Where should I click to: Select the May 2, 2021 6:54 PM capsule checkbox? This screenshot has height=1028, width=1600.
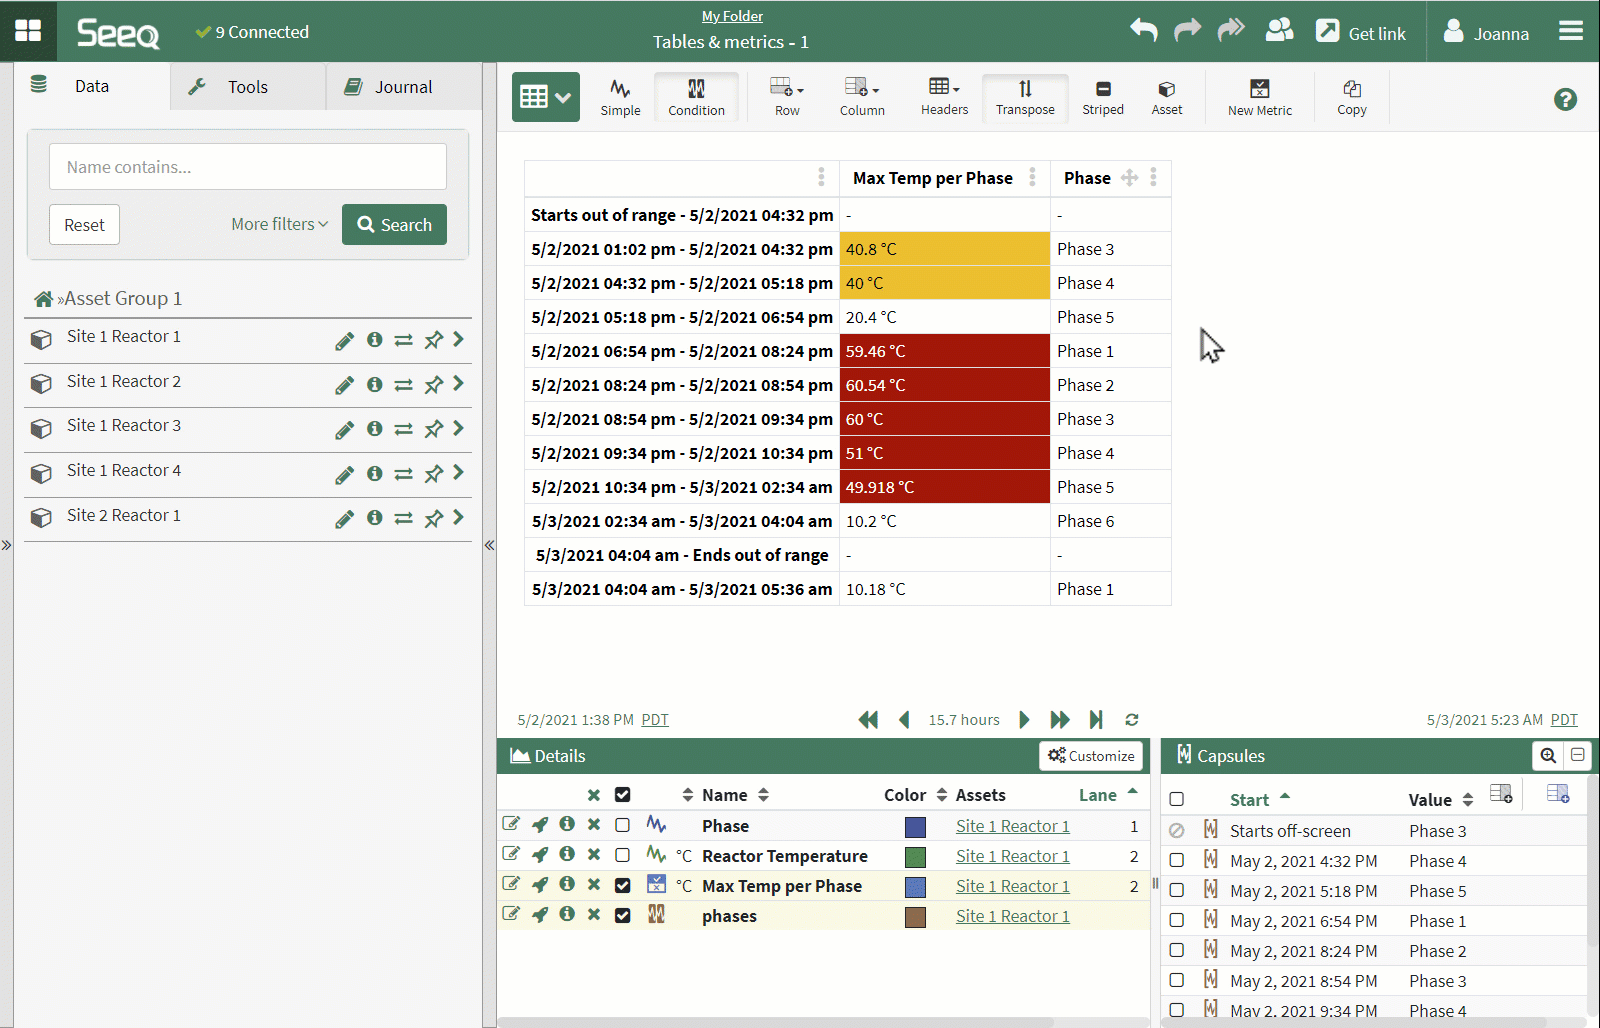[1177, 920]
